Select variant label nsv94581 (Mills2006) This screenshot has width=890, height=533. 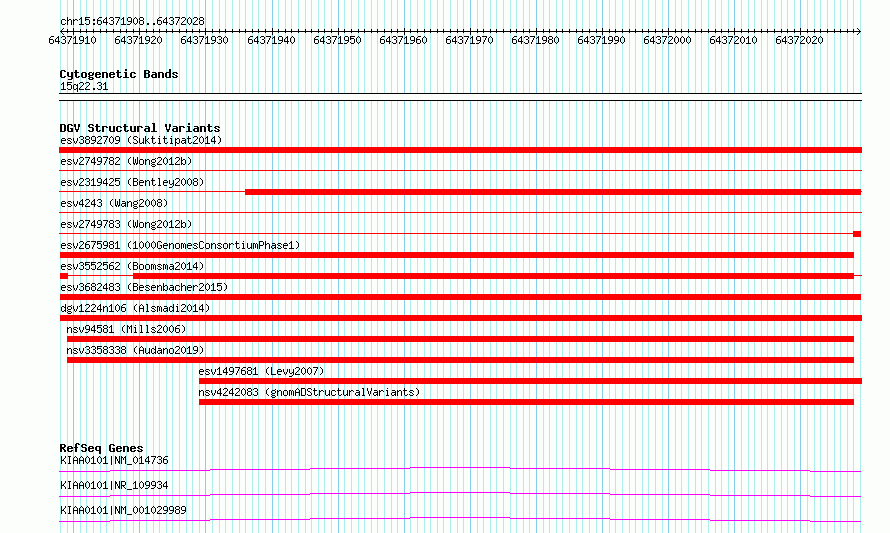point(126,329)
